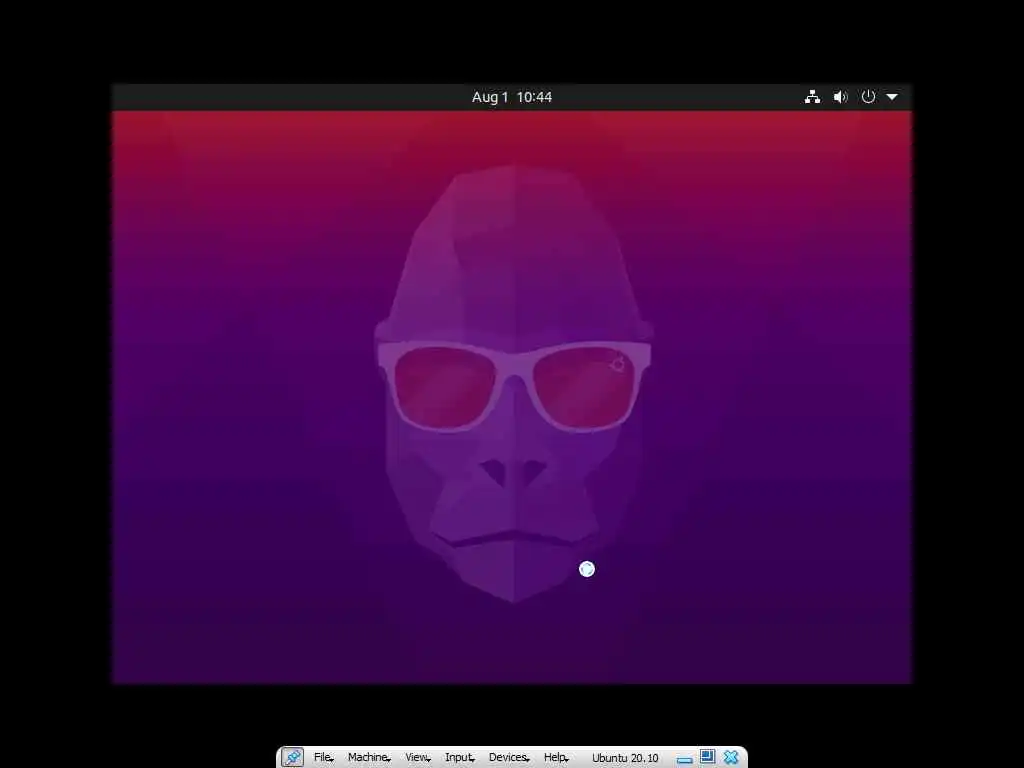This screenshot has width=1024, height=768.
Task: Toggle the VirtualBox toolbar pin icon
Action: [293, 758]
